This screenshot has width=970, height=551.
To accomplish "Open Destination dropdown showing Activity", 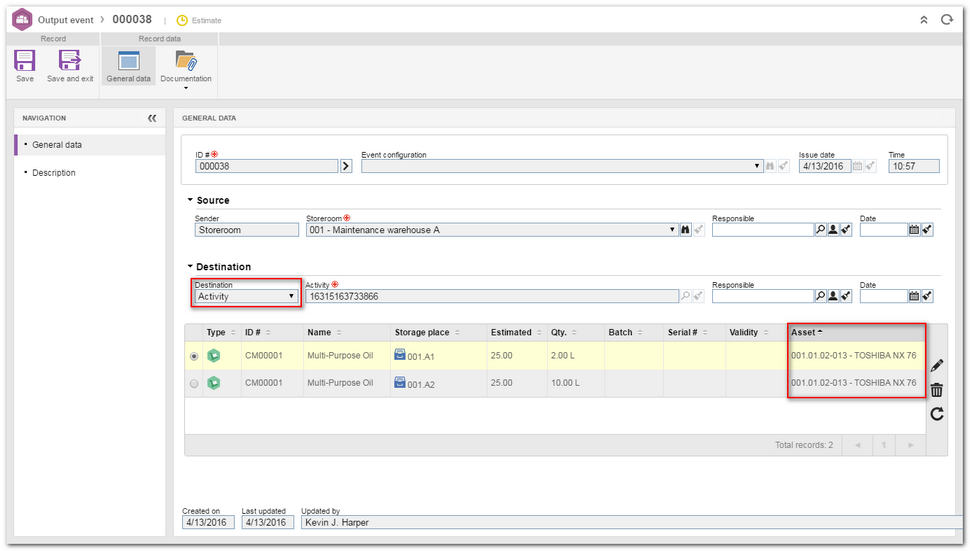I will (246, 296).
